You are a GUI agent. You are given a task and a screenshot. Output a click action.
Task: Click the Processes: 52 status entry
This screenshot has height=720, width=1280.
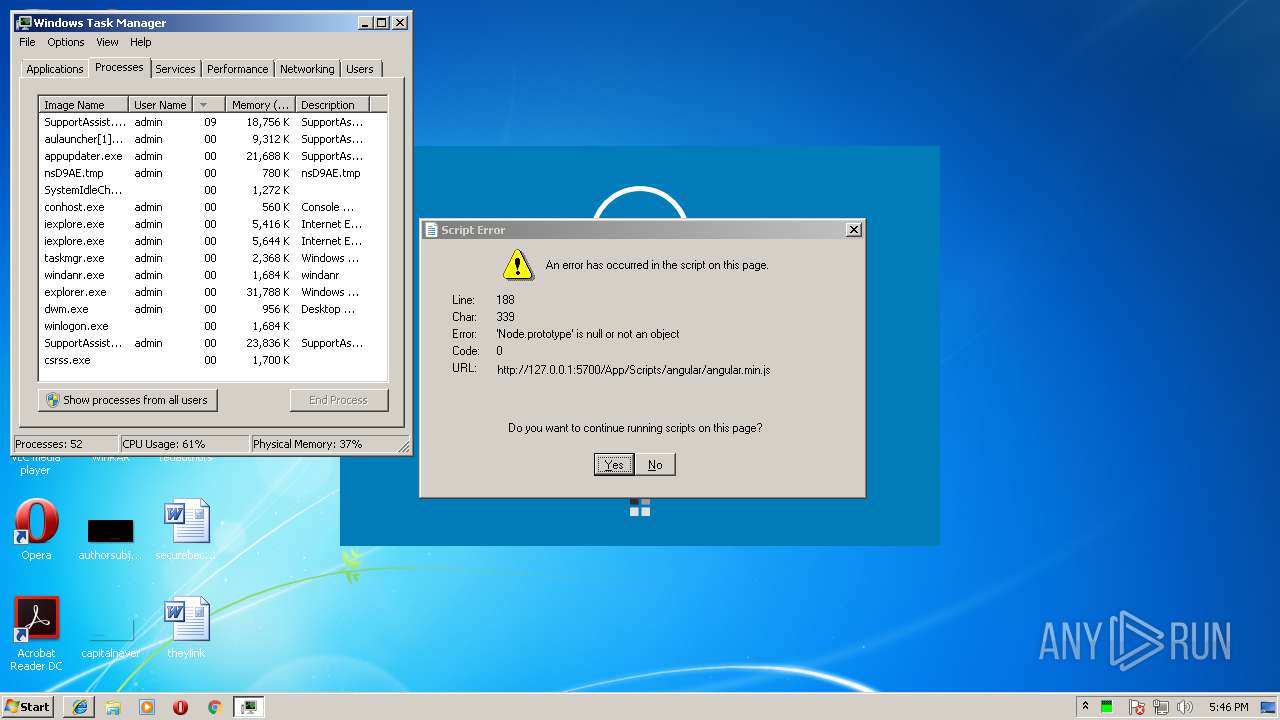(x=65, y=444)
